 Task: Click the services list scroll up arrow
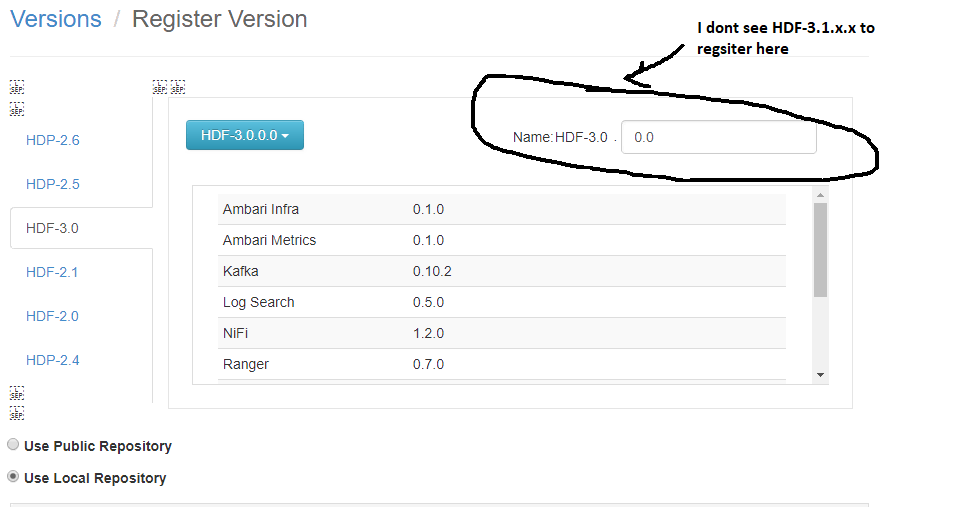[x=820, y=195]
